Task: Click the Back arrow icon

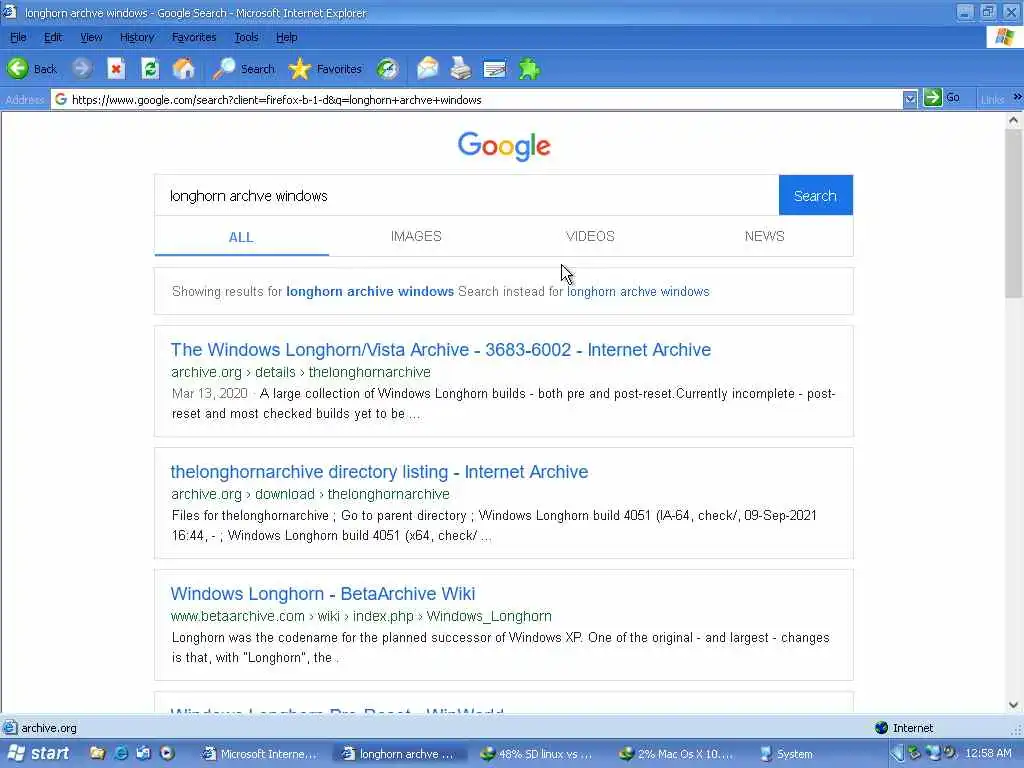Action: [18, 68]
